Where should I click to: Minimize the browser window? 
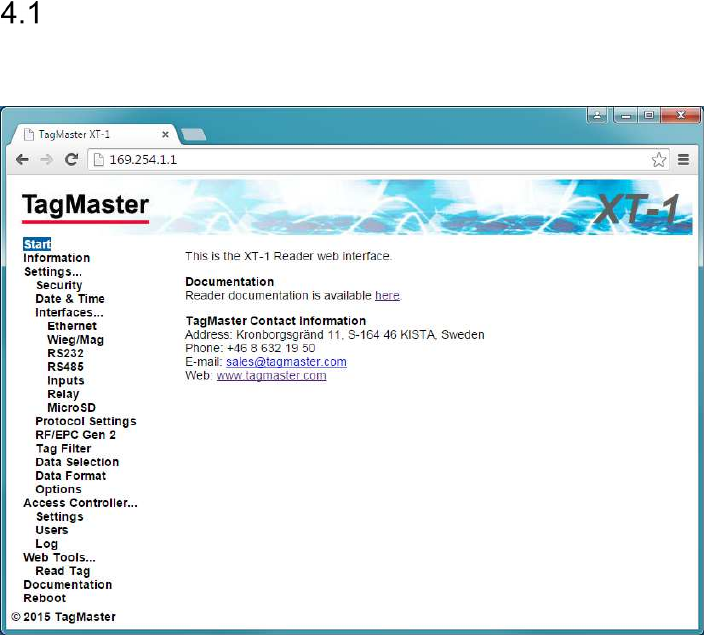pos(625,115)
